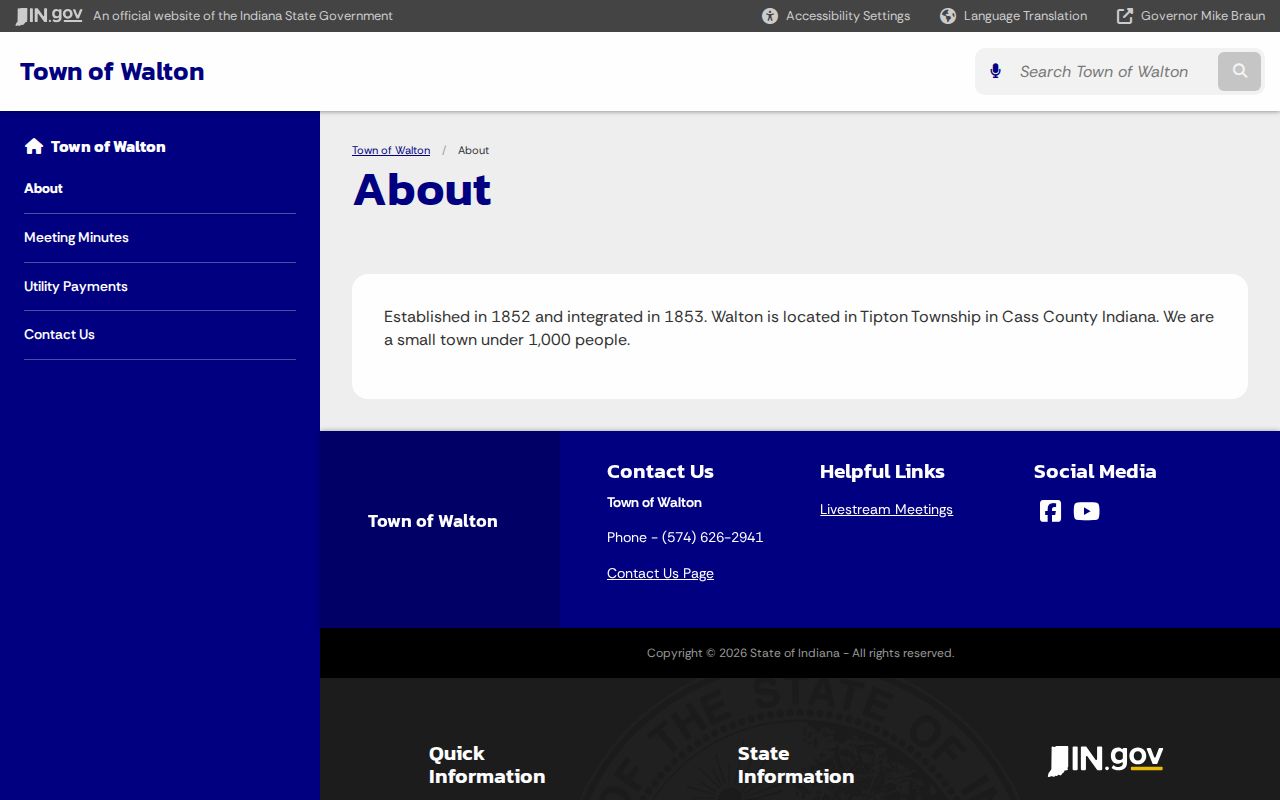Click the IN.gov footer logo
Screen dimensions: 1280x800
coord(1105,760)
